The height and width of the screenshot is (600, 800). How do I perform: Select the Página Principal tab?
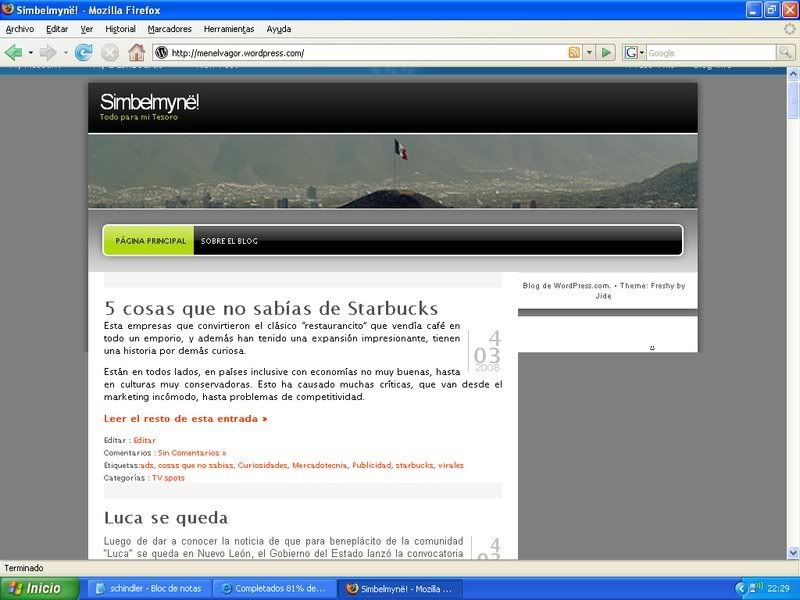pyautogui.click(x=149, y=241)
